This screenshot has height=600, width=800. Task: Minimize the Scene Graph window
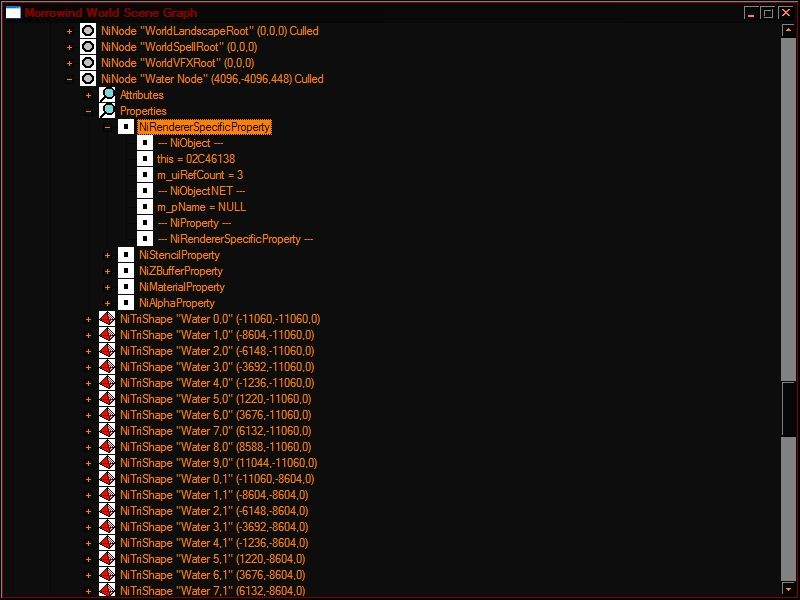pyautogui.click(x=750, y=13)
